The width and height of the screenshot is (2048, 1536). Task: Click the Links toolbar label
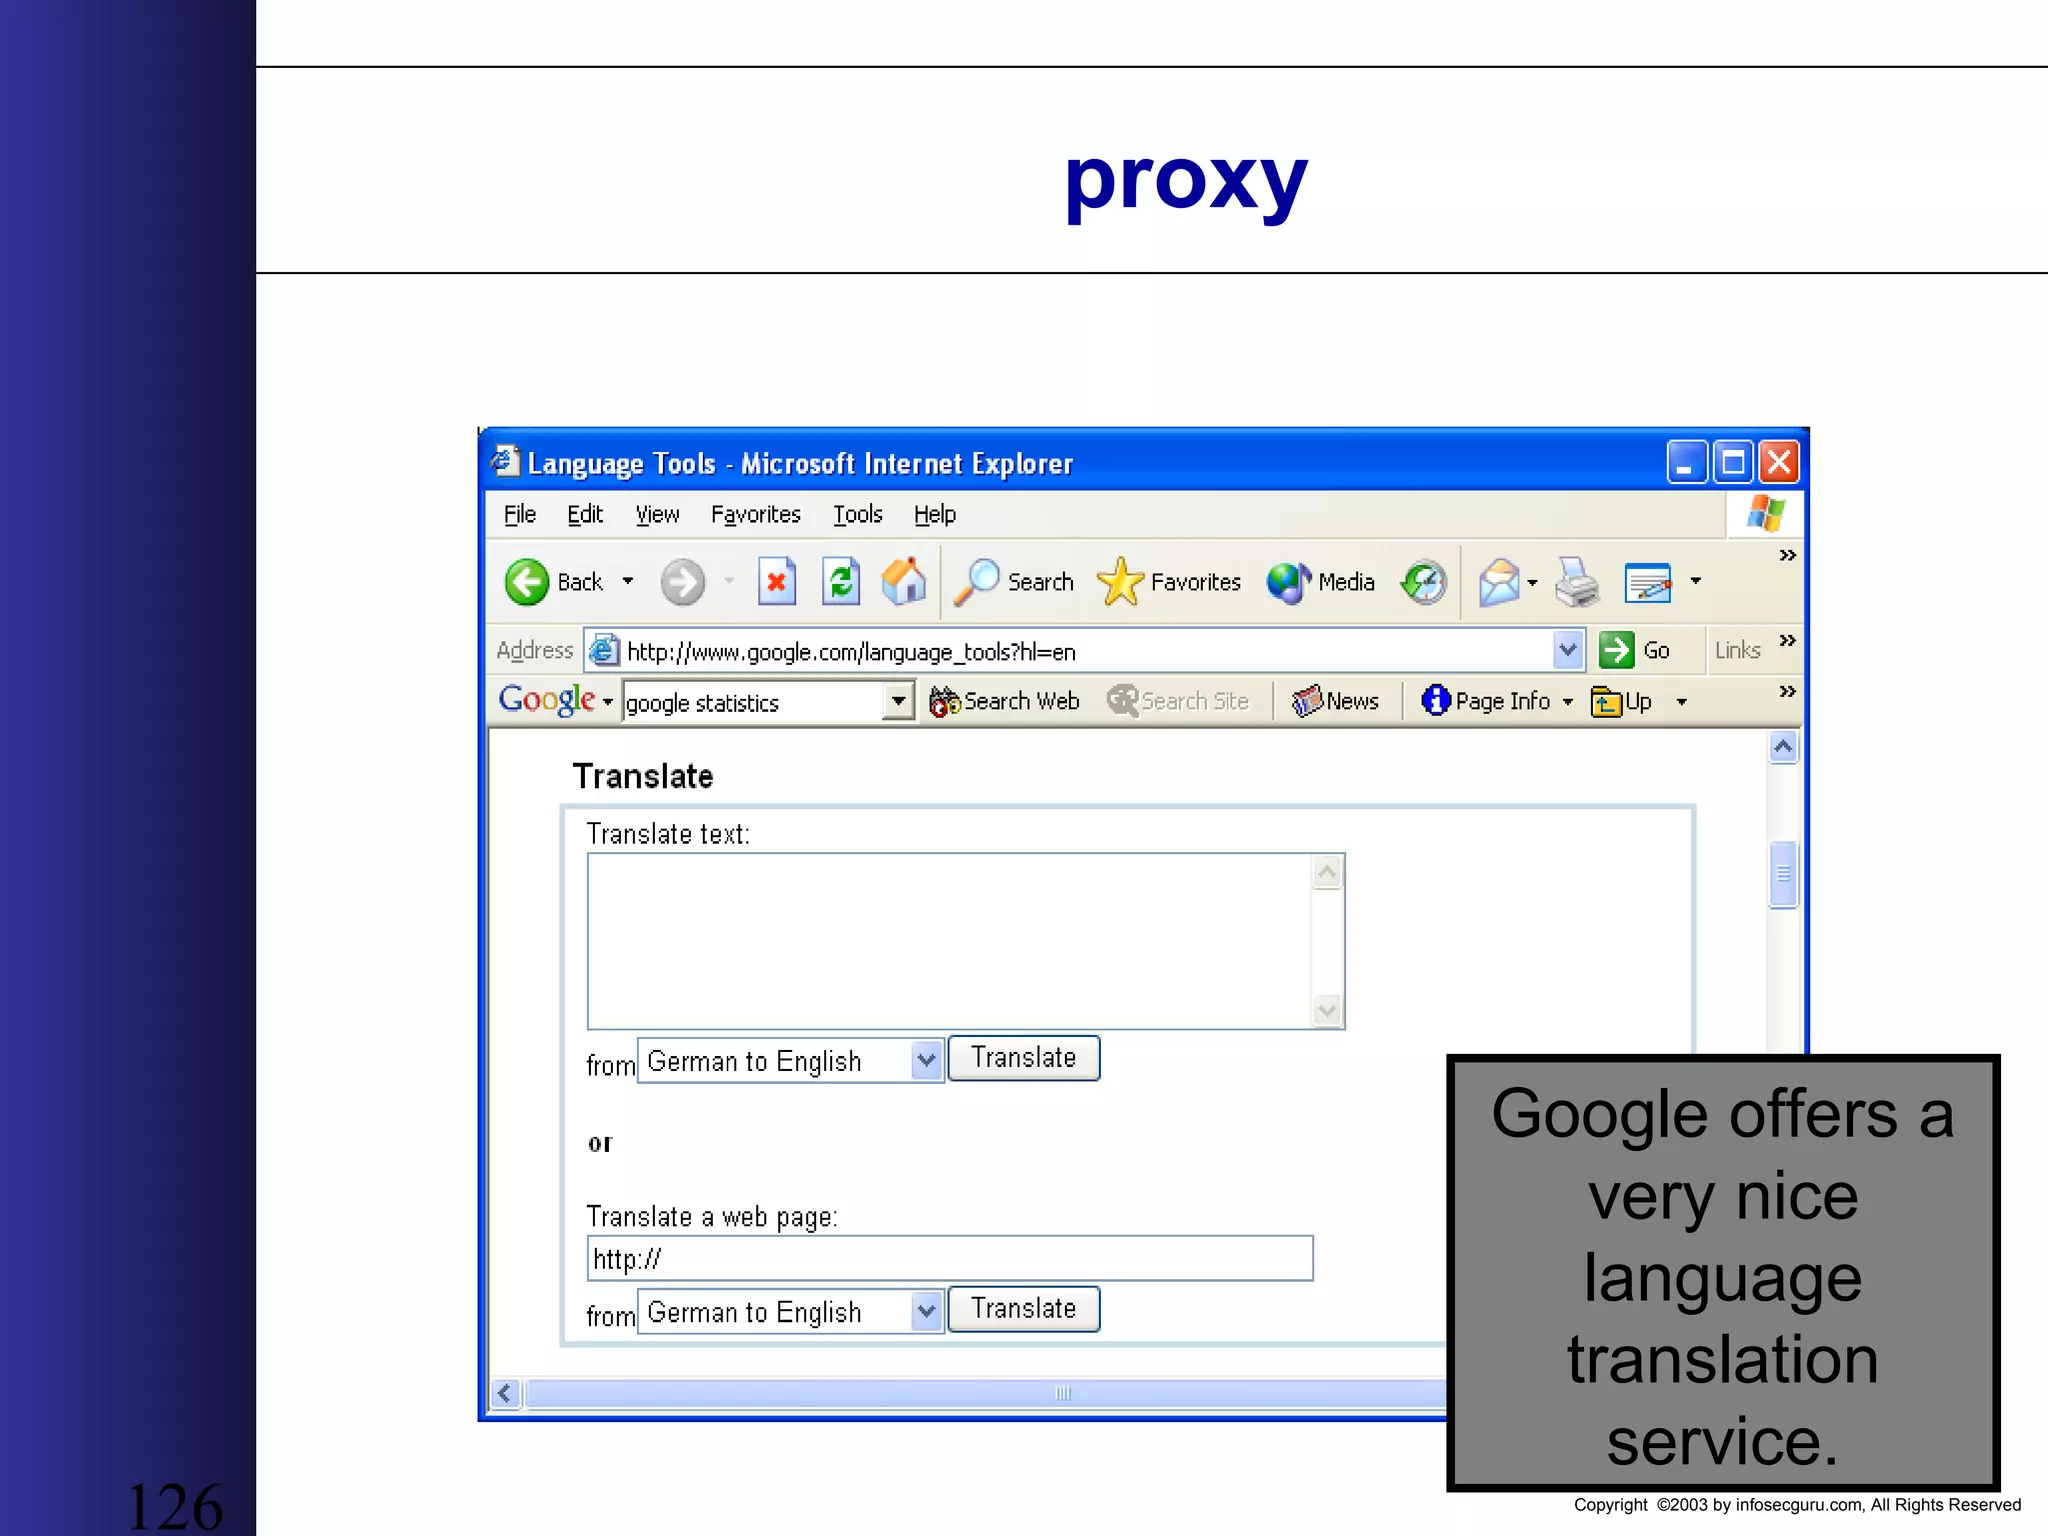click(x=1737, y=650)
